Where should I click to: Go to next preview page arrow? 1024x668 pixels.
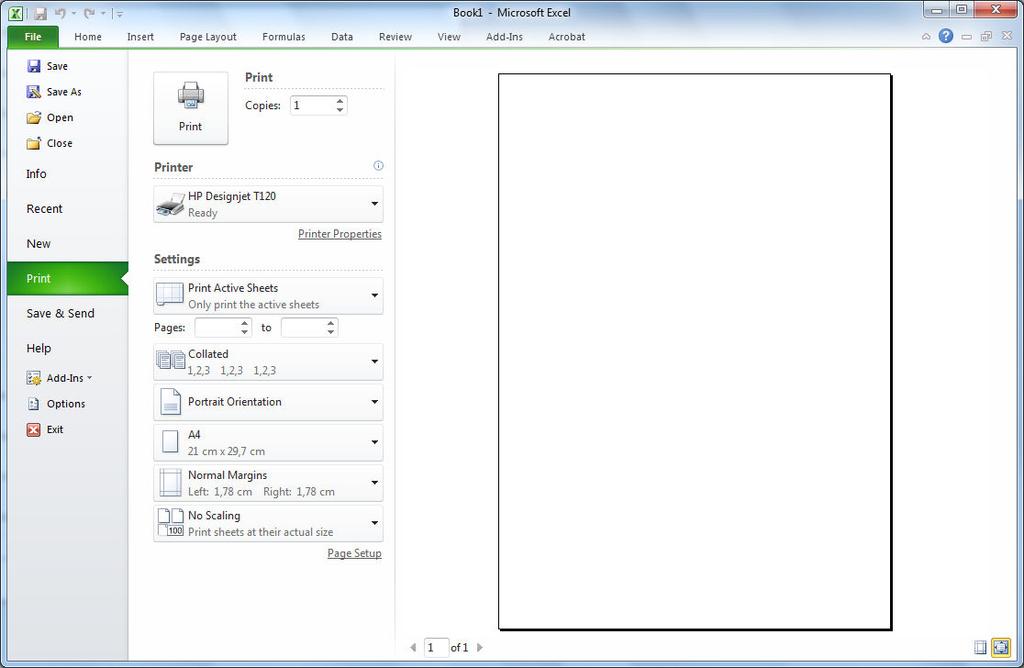480,647
